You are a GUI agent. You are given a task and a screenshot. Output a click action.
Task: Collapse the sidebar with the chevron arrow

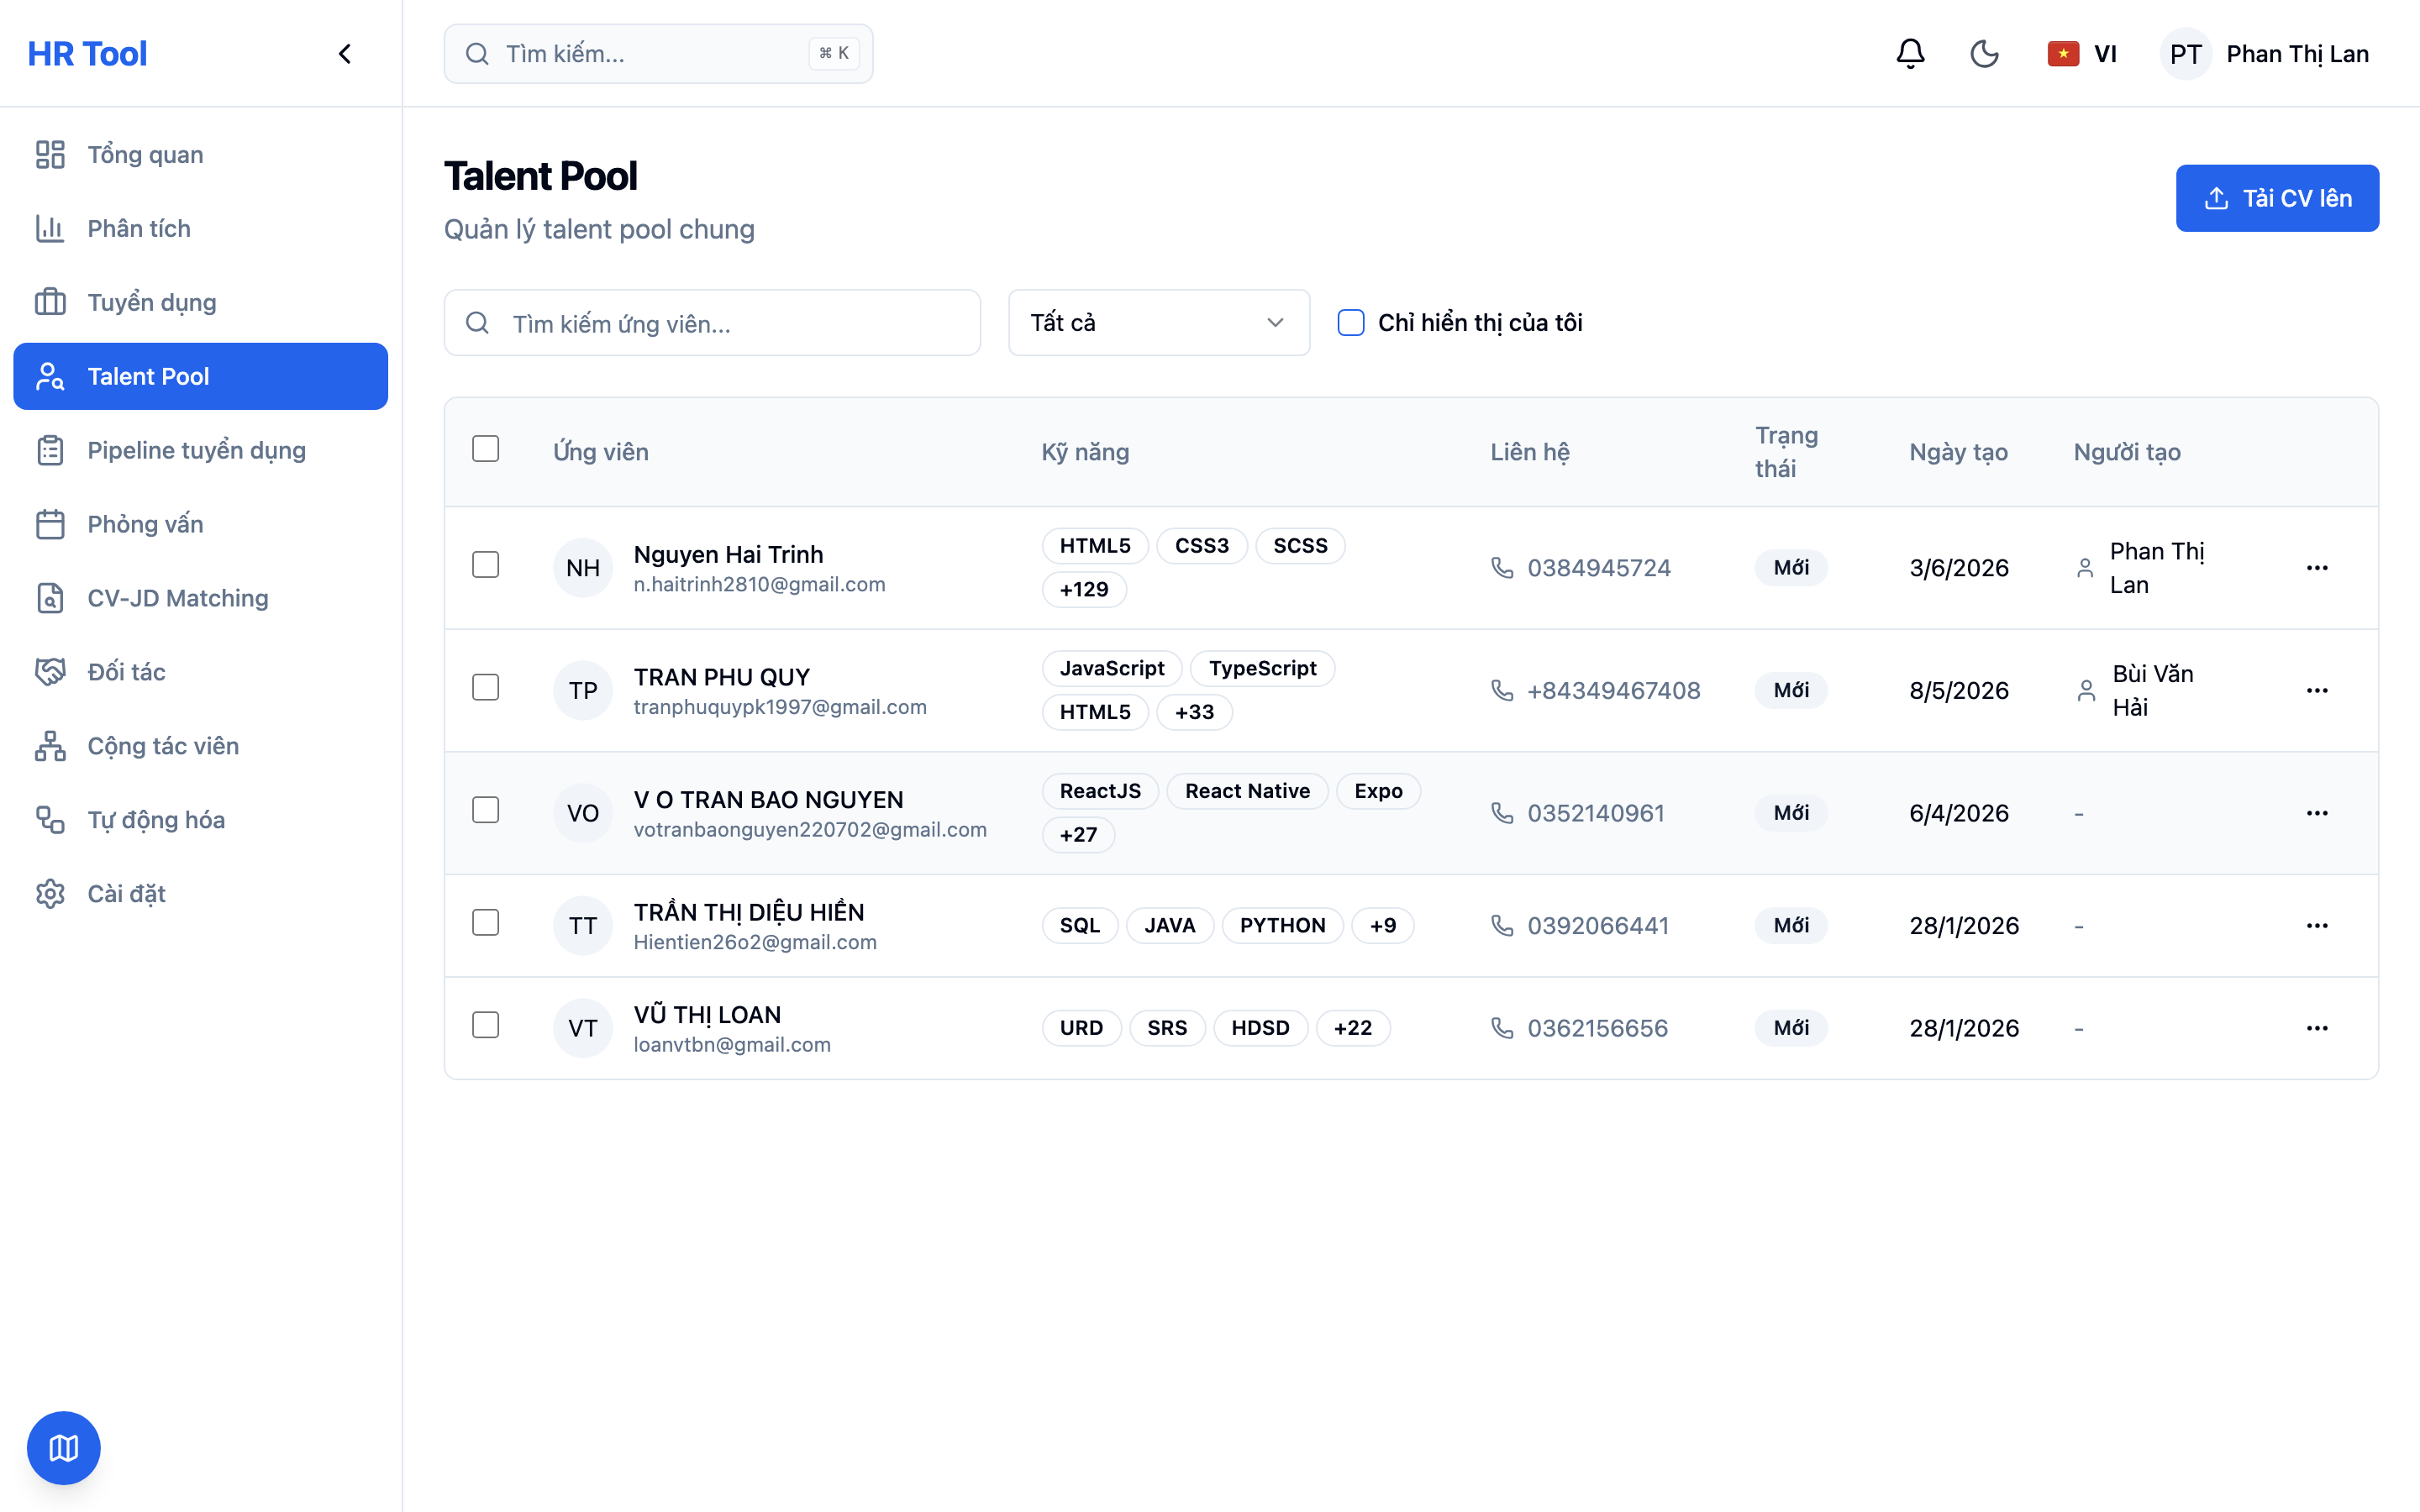tap(345, 54)
